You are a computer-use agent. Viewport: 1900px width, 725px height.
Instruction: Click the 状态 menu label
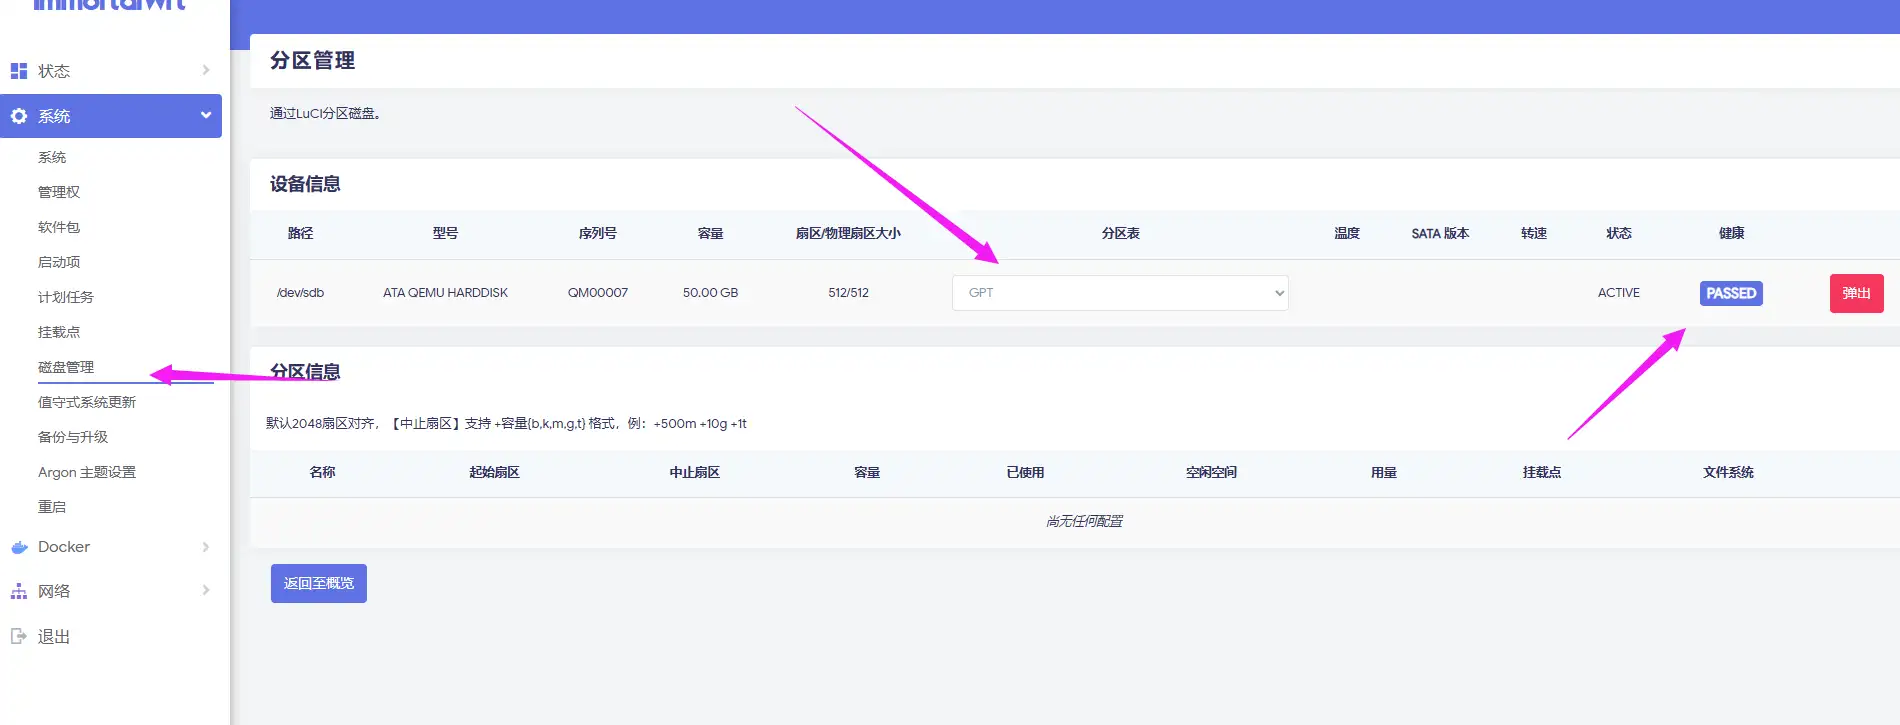coord(54,71)
